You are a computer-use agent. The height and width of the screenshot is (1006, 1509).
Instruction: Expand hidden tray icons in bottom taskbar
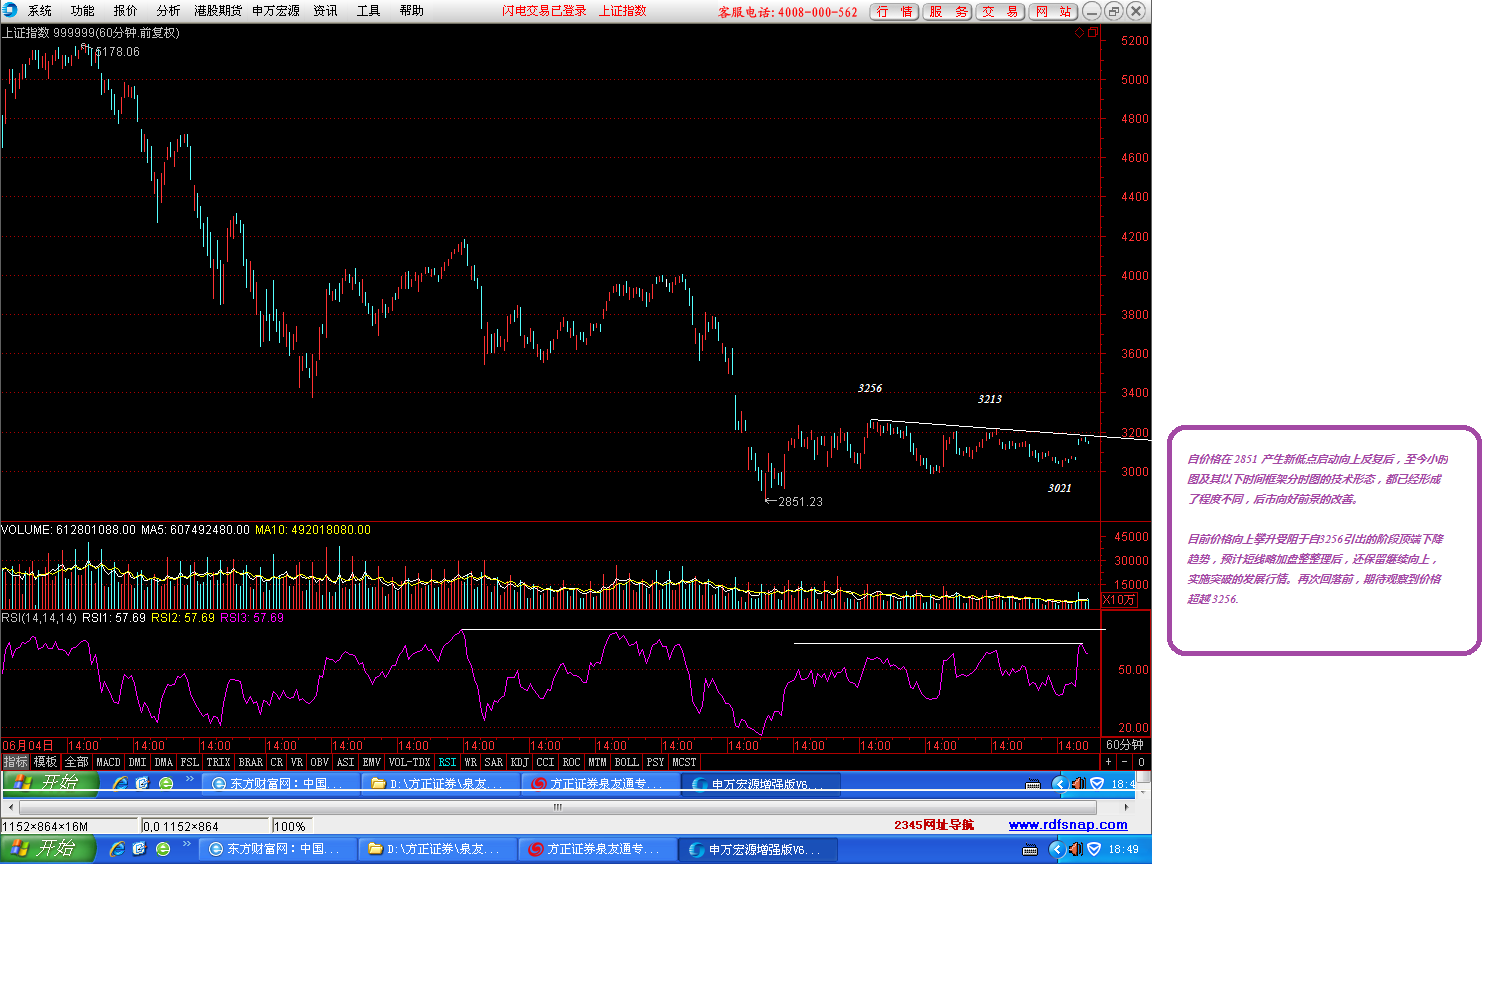click(1056, 849)
